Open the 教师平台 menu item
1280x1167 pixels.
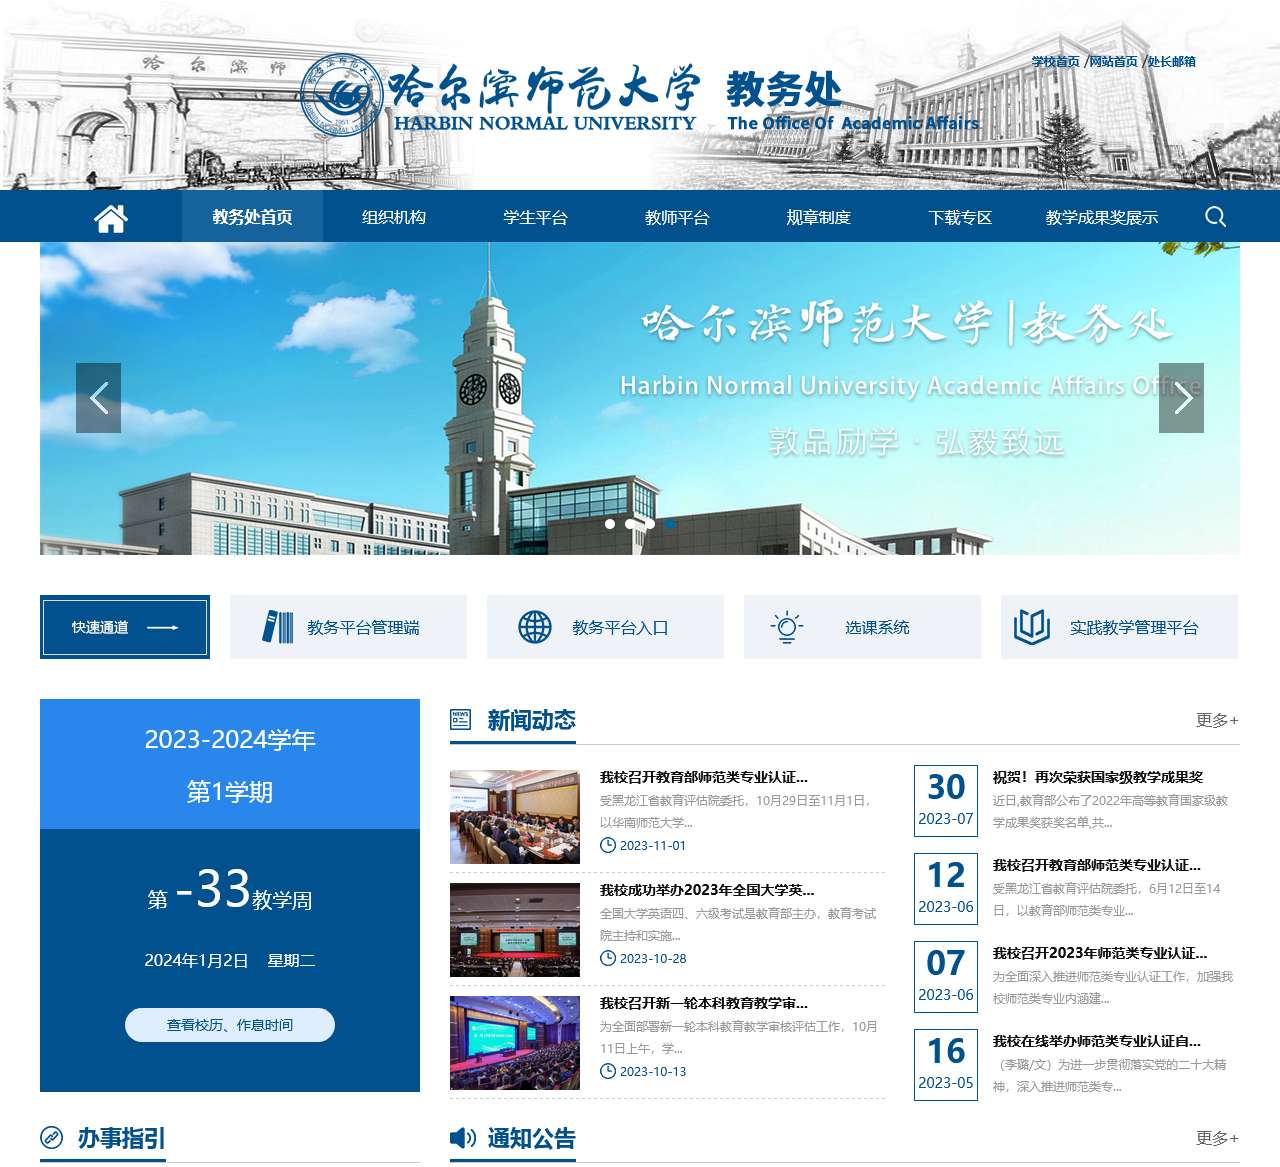click(679, 217)
